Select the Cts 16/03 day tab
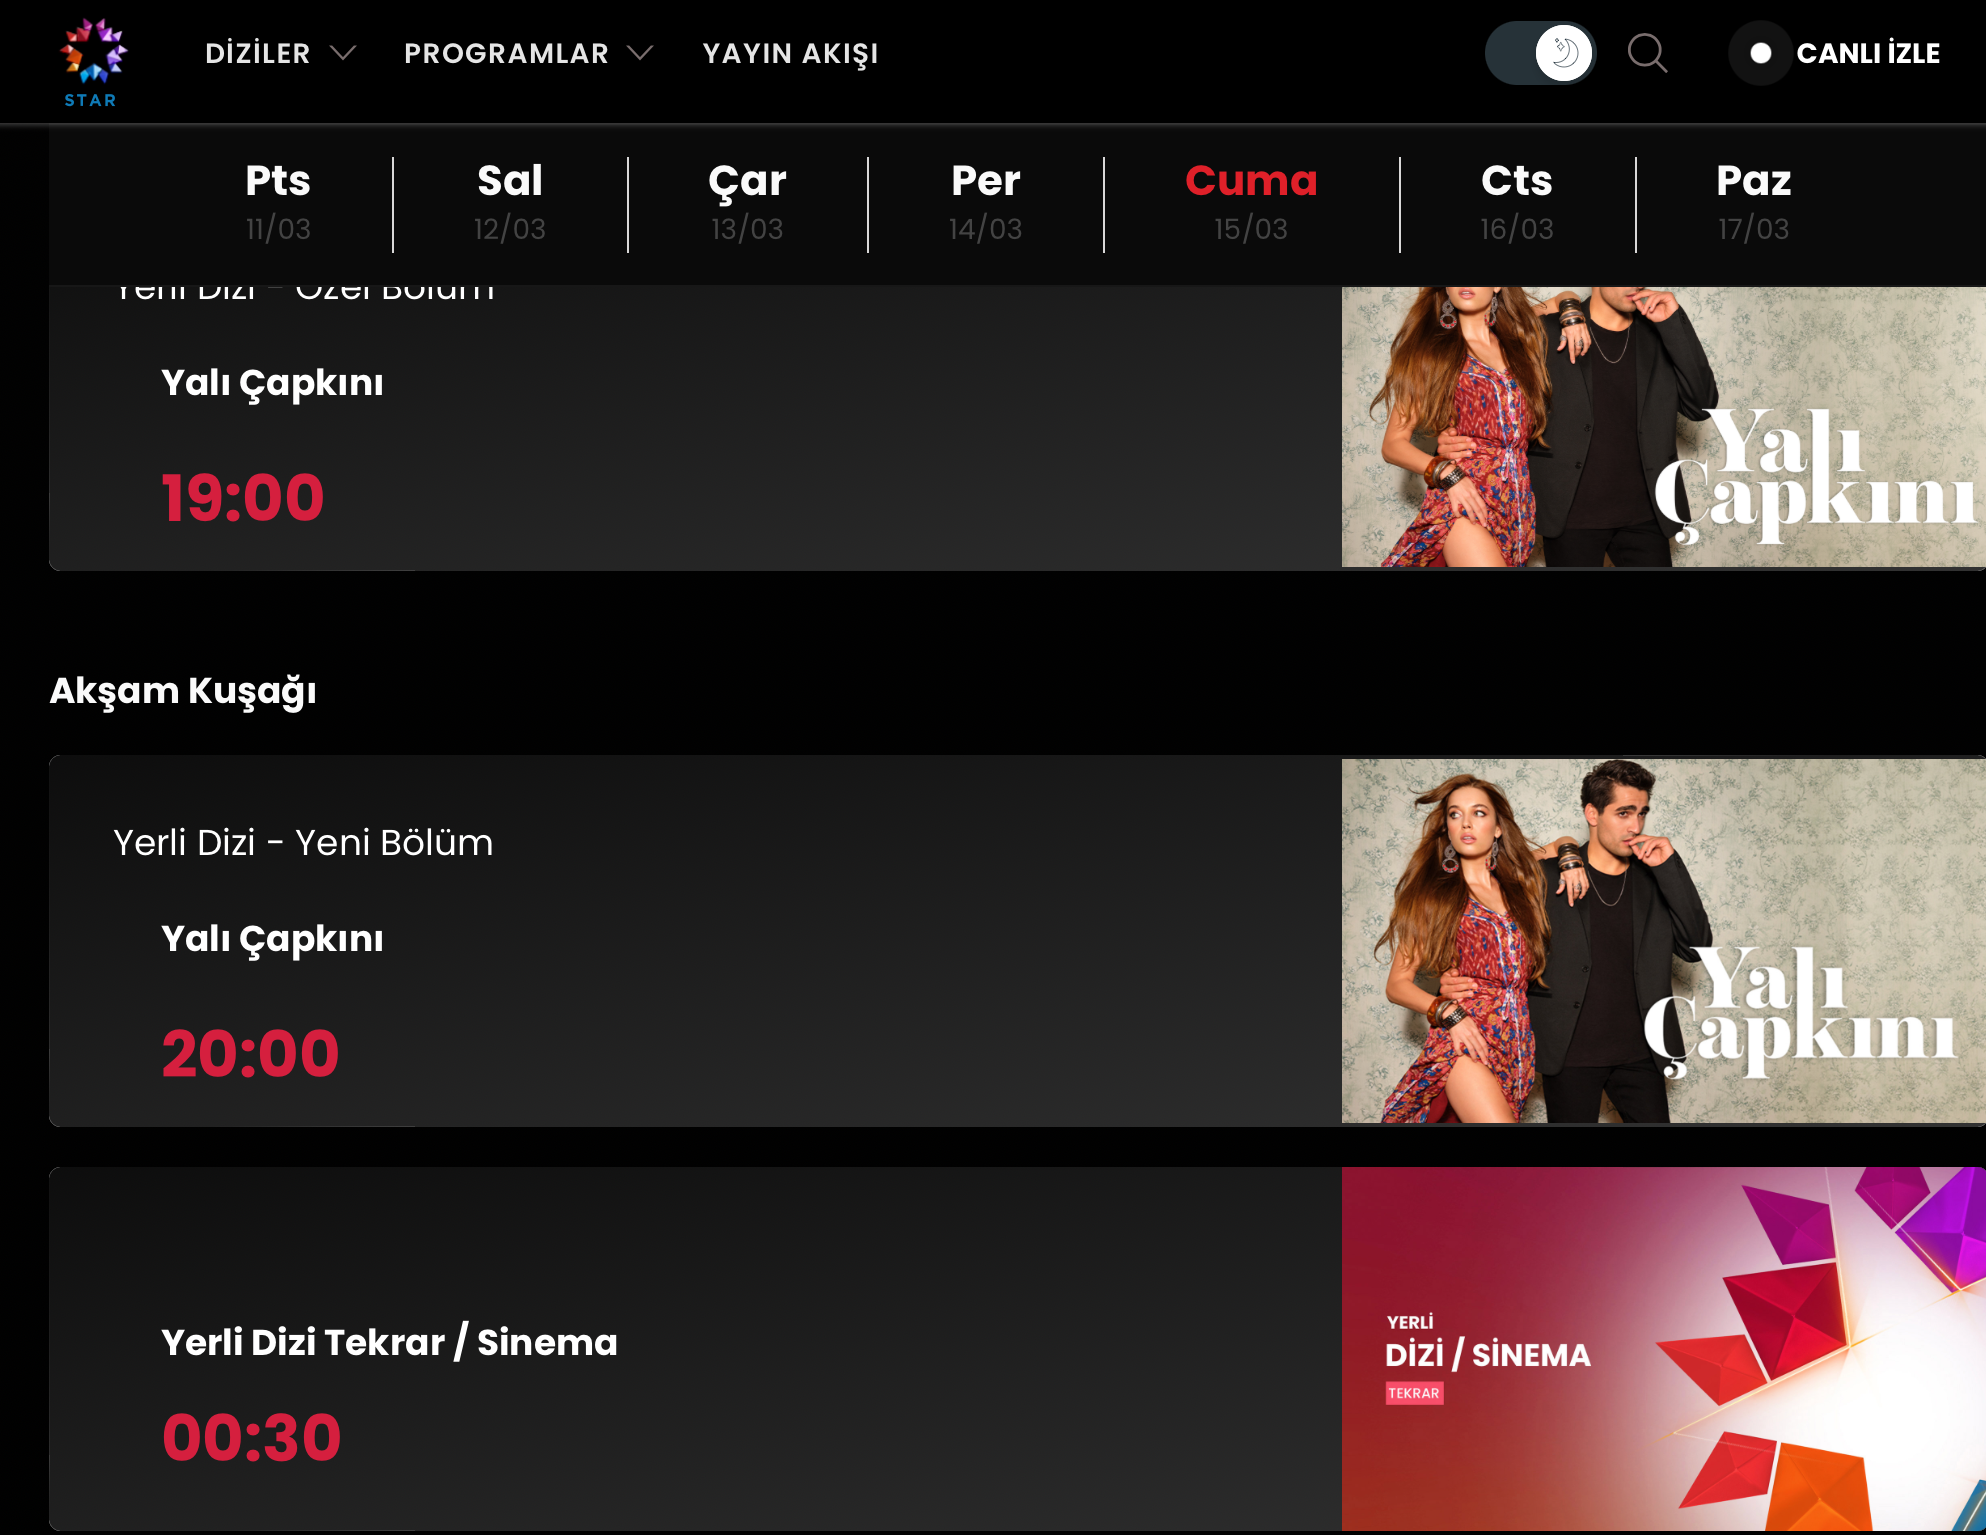Image resolution: width=1986 pixels, height=1535 pixels. click(x=1517, y=203)
